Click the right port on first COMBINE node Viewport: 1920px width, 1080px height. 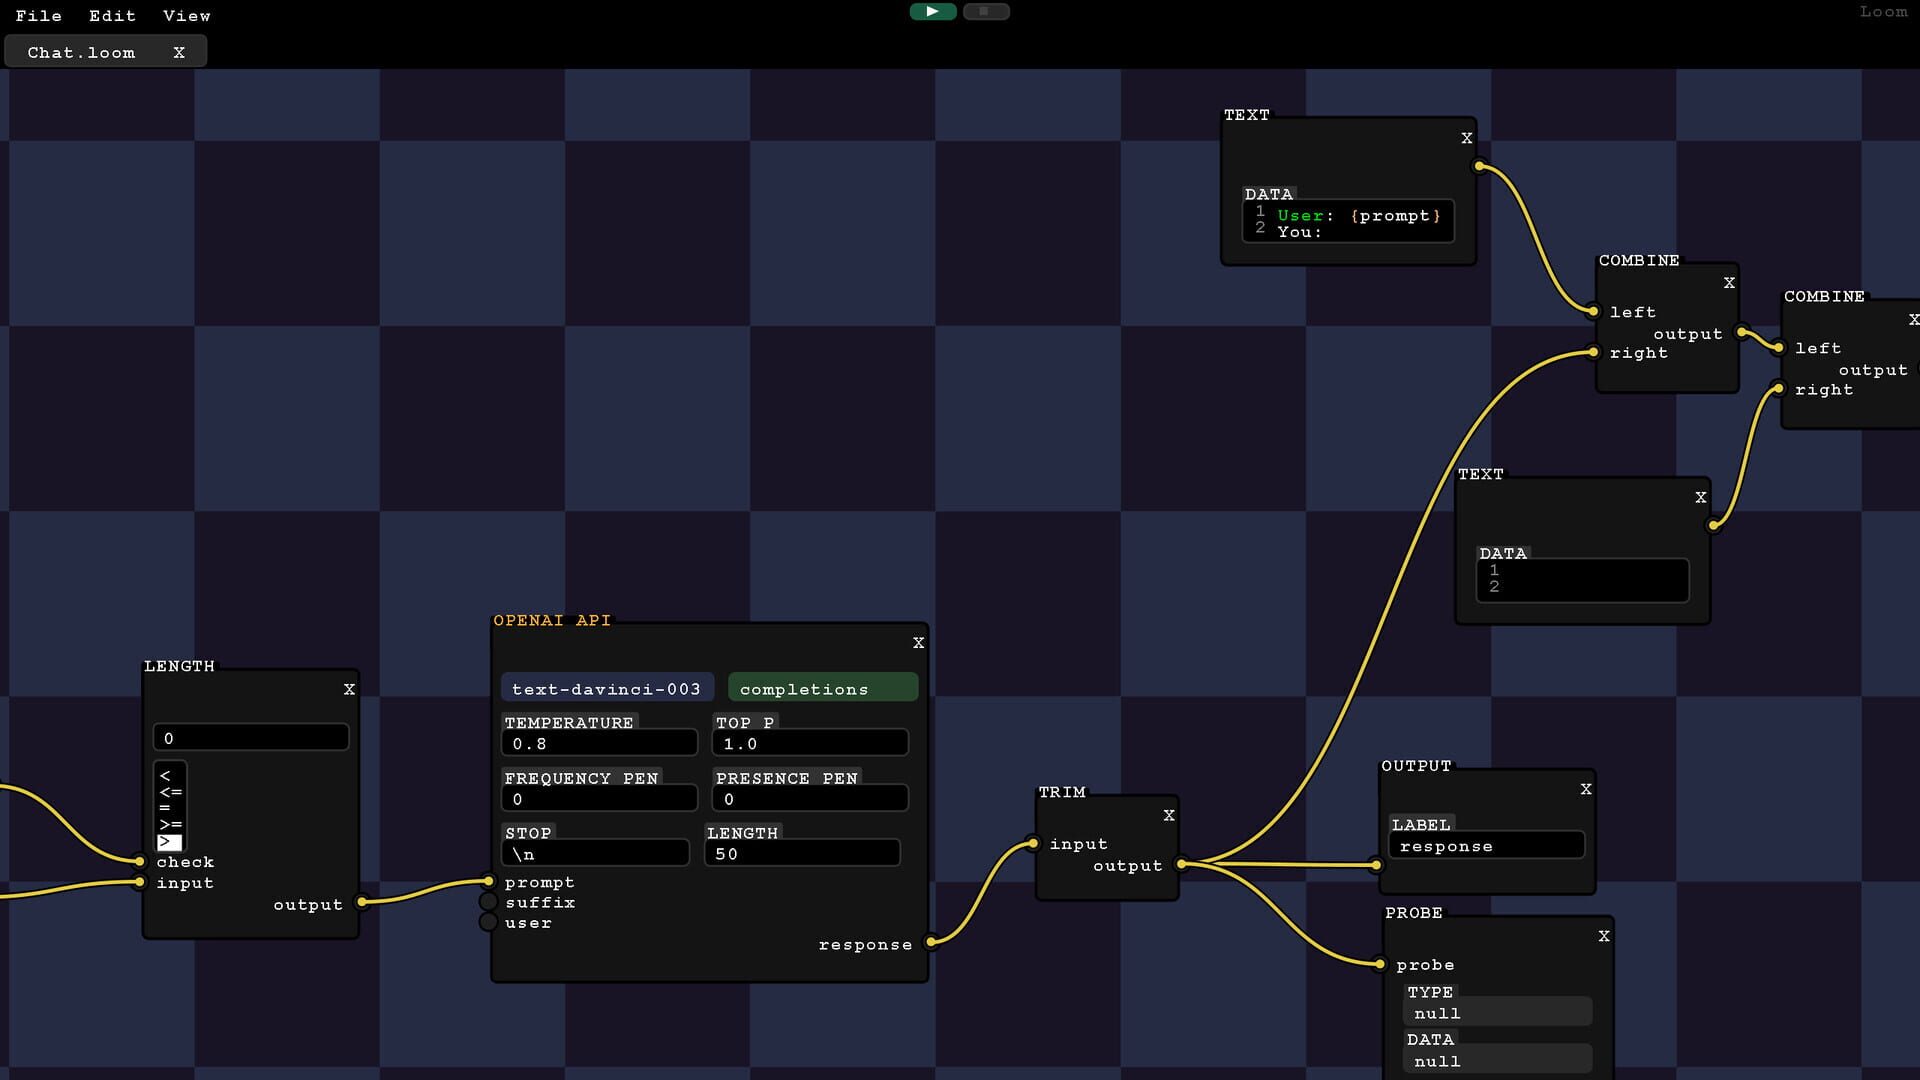pyautogui.click(x=1593, y=352)
